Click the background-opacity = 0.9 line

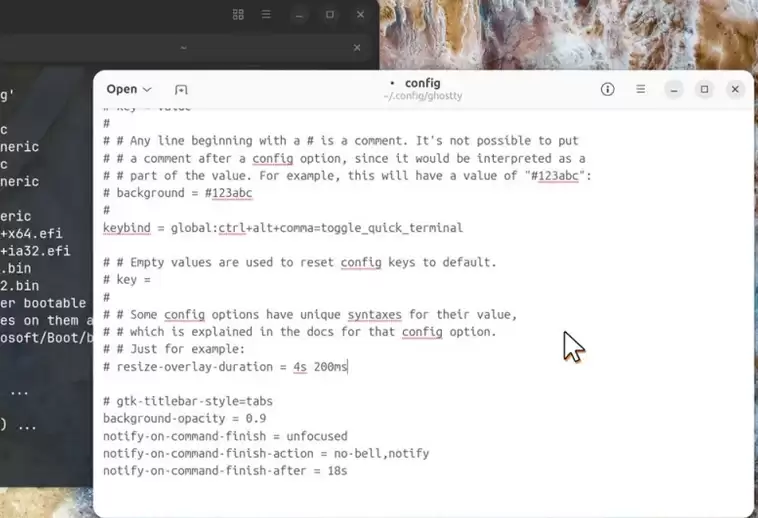185,418
